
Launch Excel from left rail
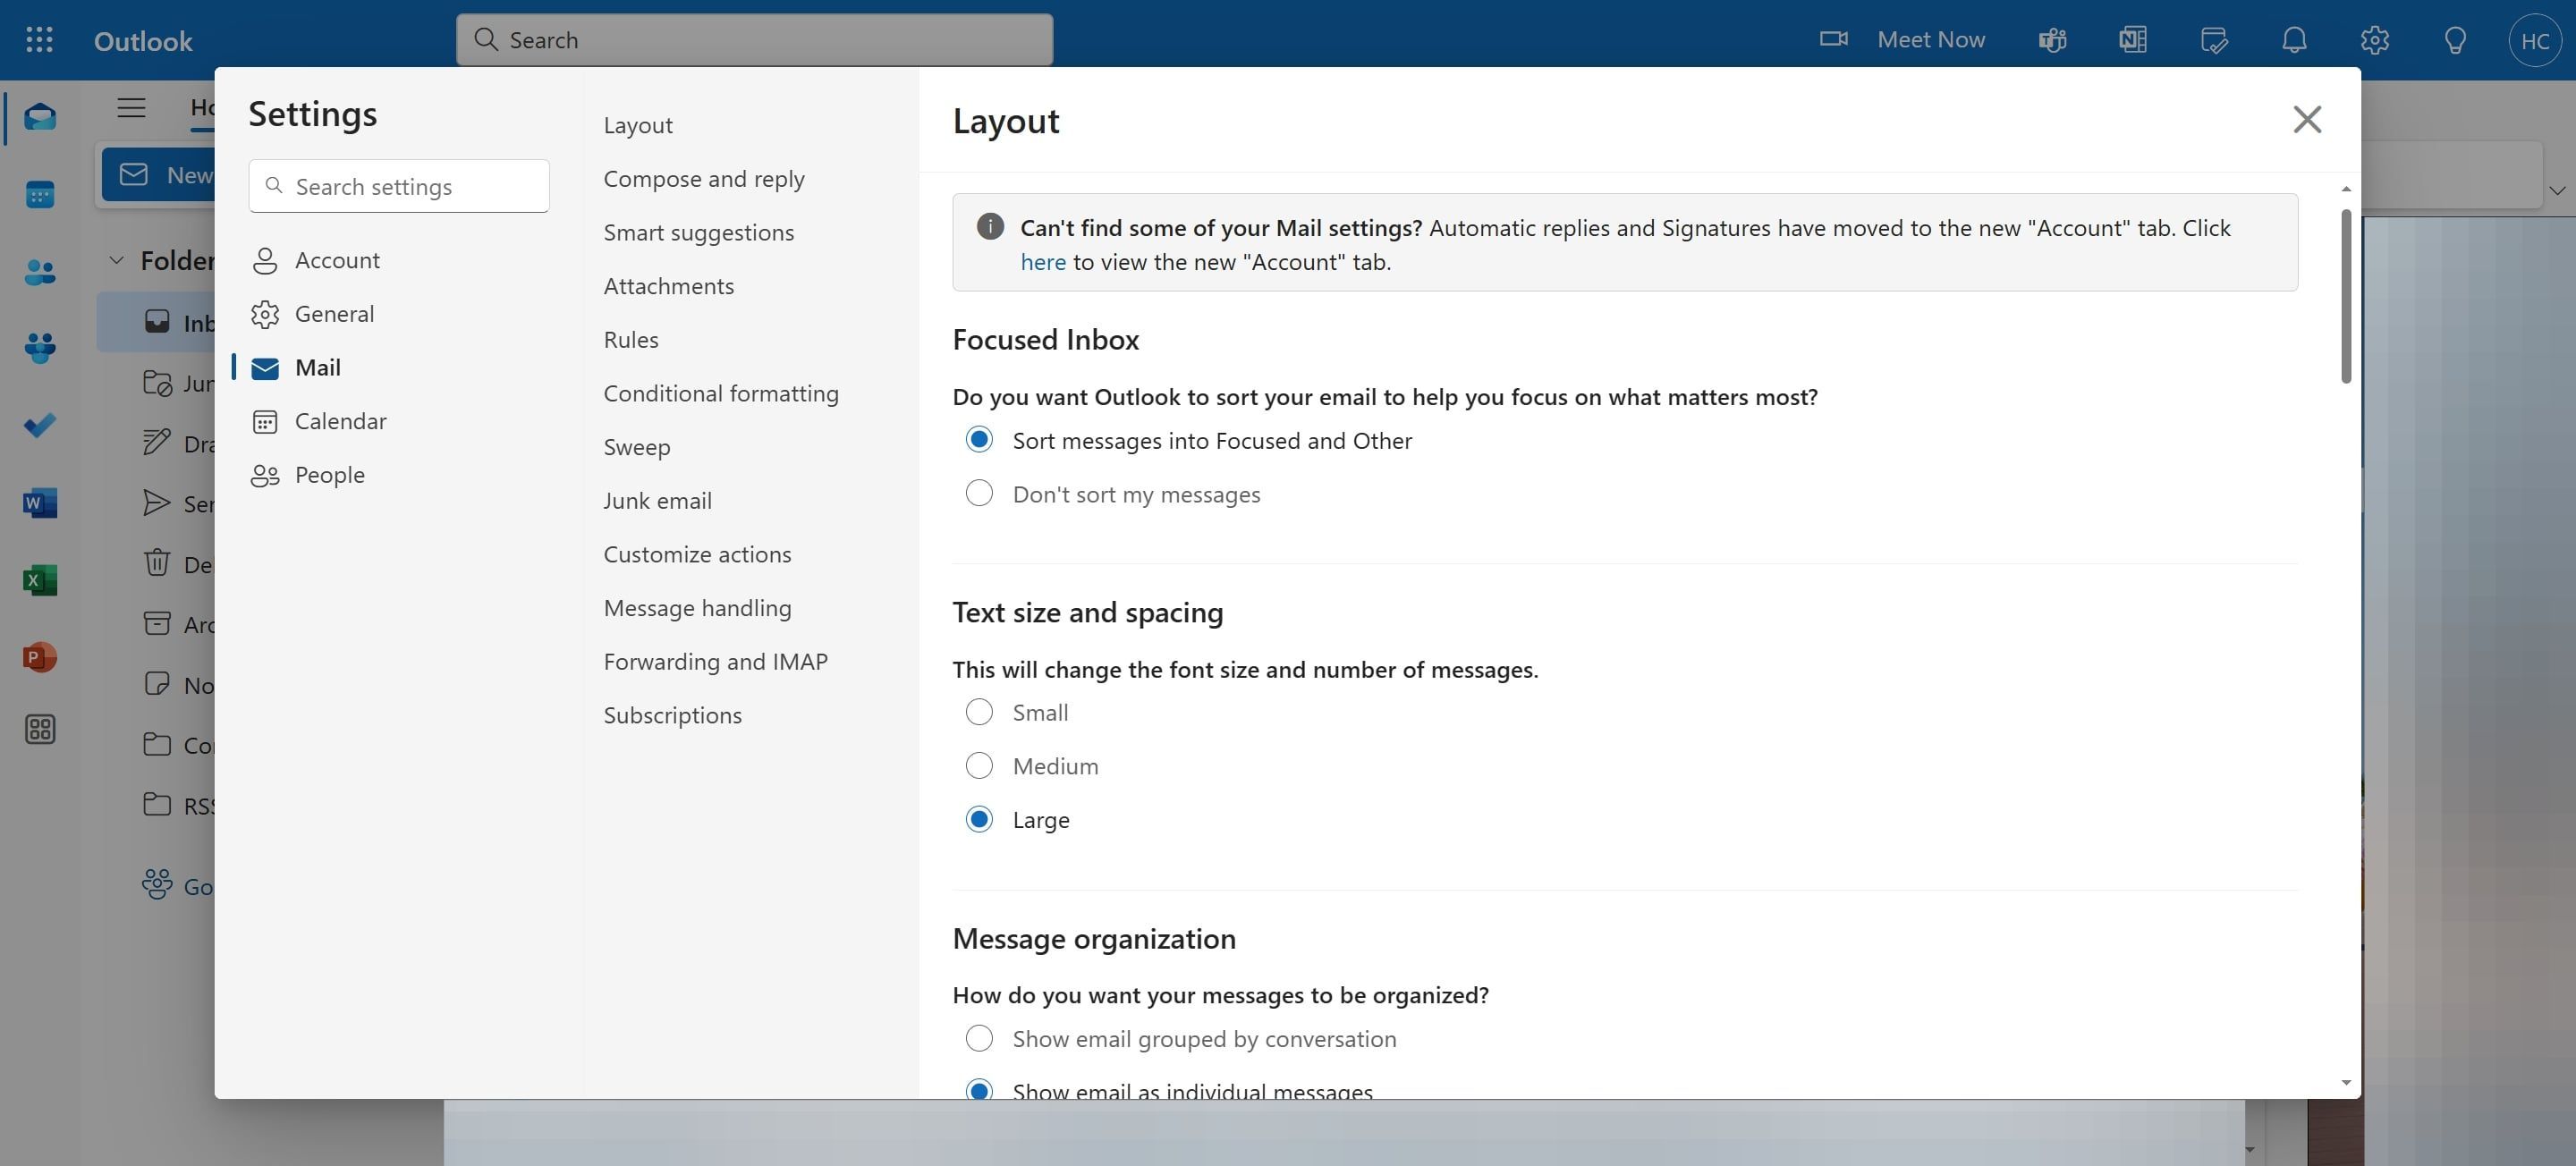40,579
